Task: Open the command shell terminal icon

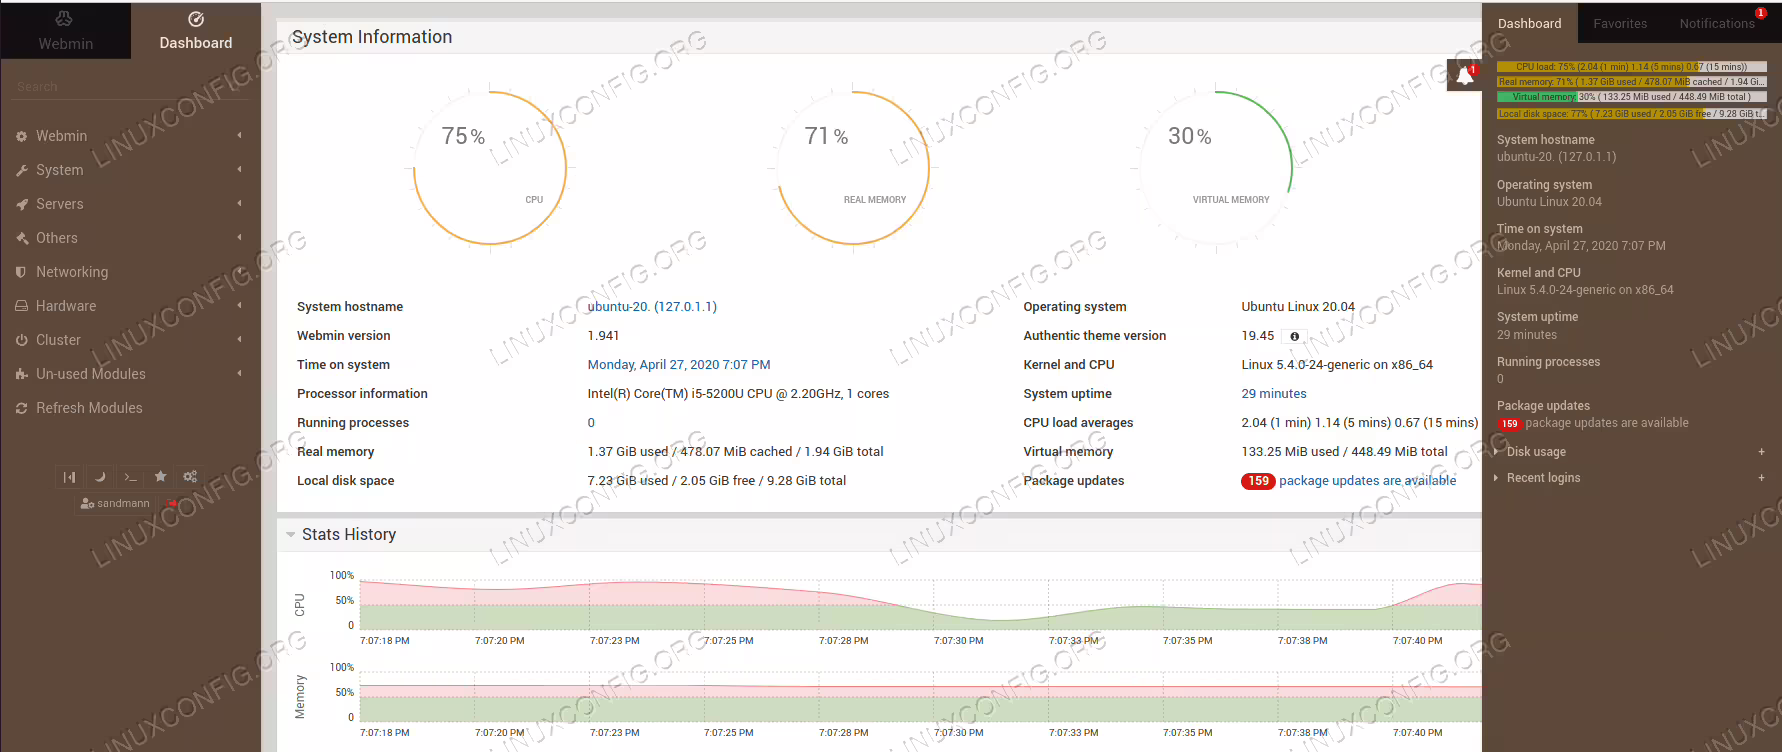Action: pyautogui.click(x=130, y=477)
